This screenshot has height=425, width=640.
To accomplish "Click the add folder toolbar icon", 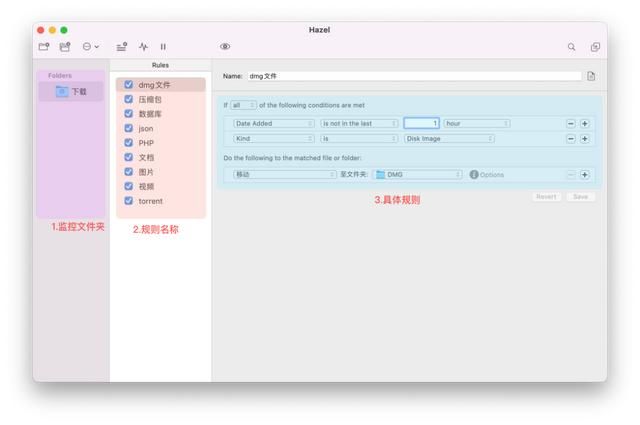I will pyautogui.click(x=44, y=47).
